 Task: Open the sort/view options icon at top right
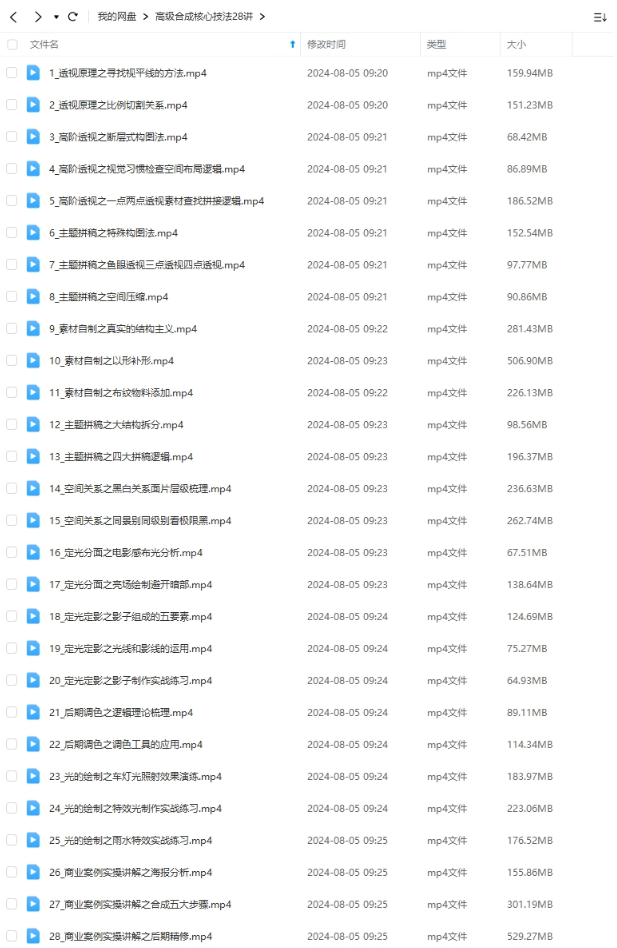point(600,18)
